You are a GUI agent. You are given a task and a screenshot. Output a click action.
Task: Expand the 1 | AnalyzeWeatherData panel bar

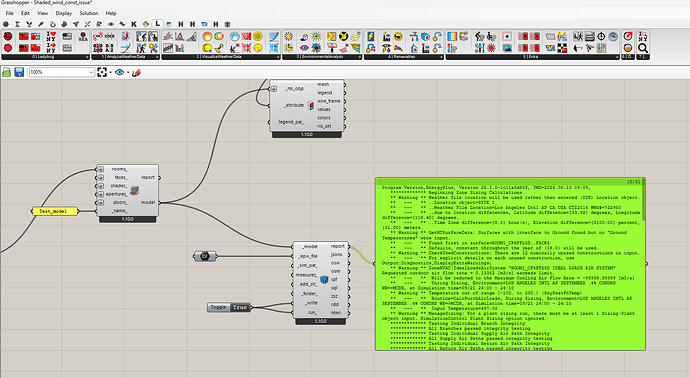125,57
